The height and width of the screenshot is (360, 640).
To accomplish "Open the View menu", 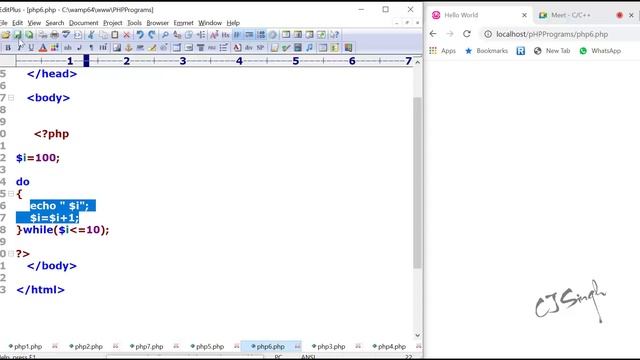I will coord(34,23).
